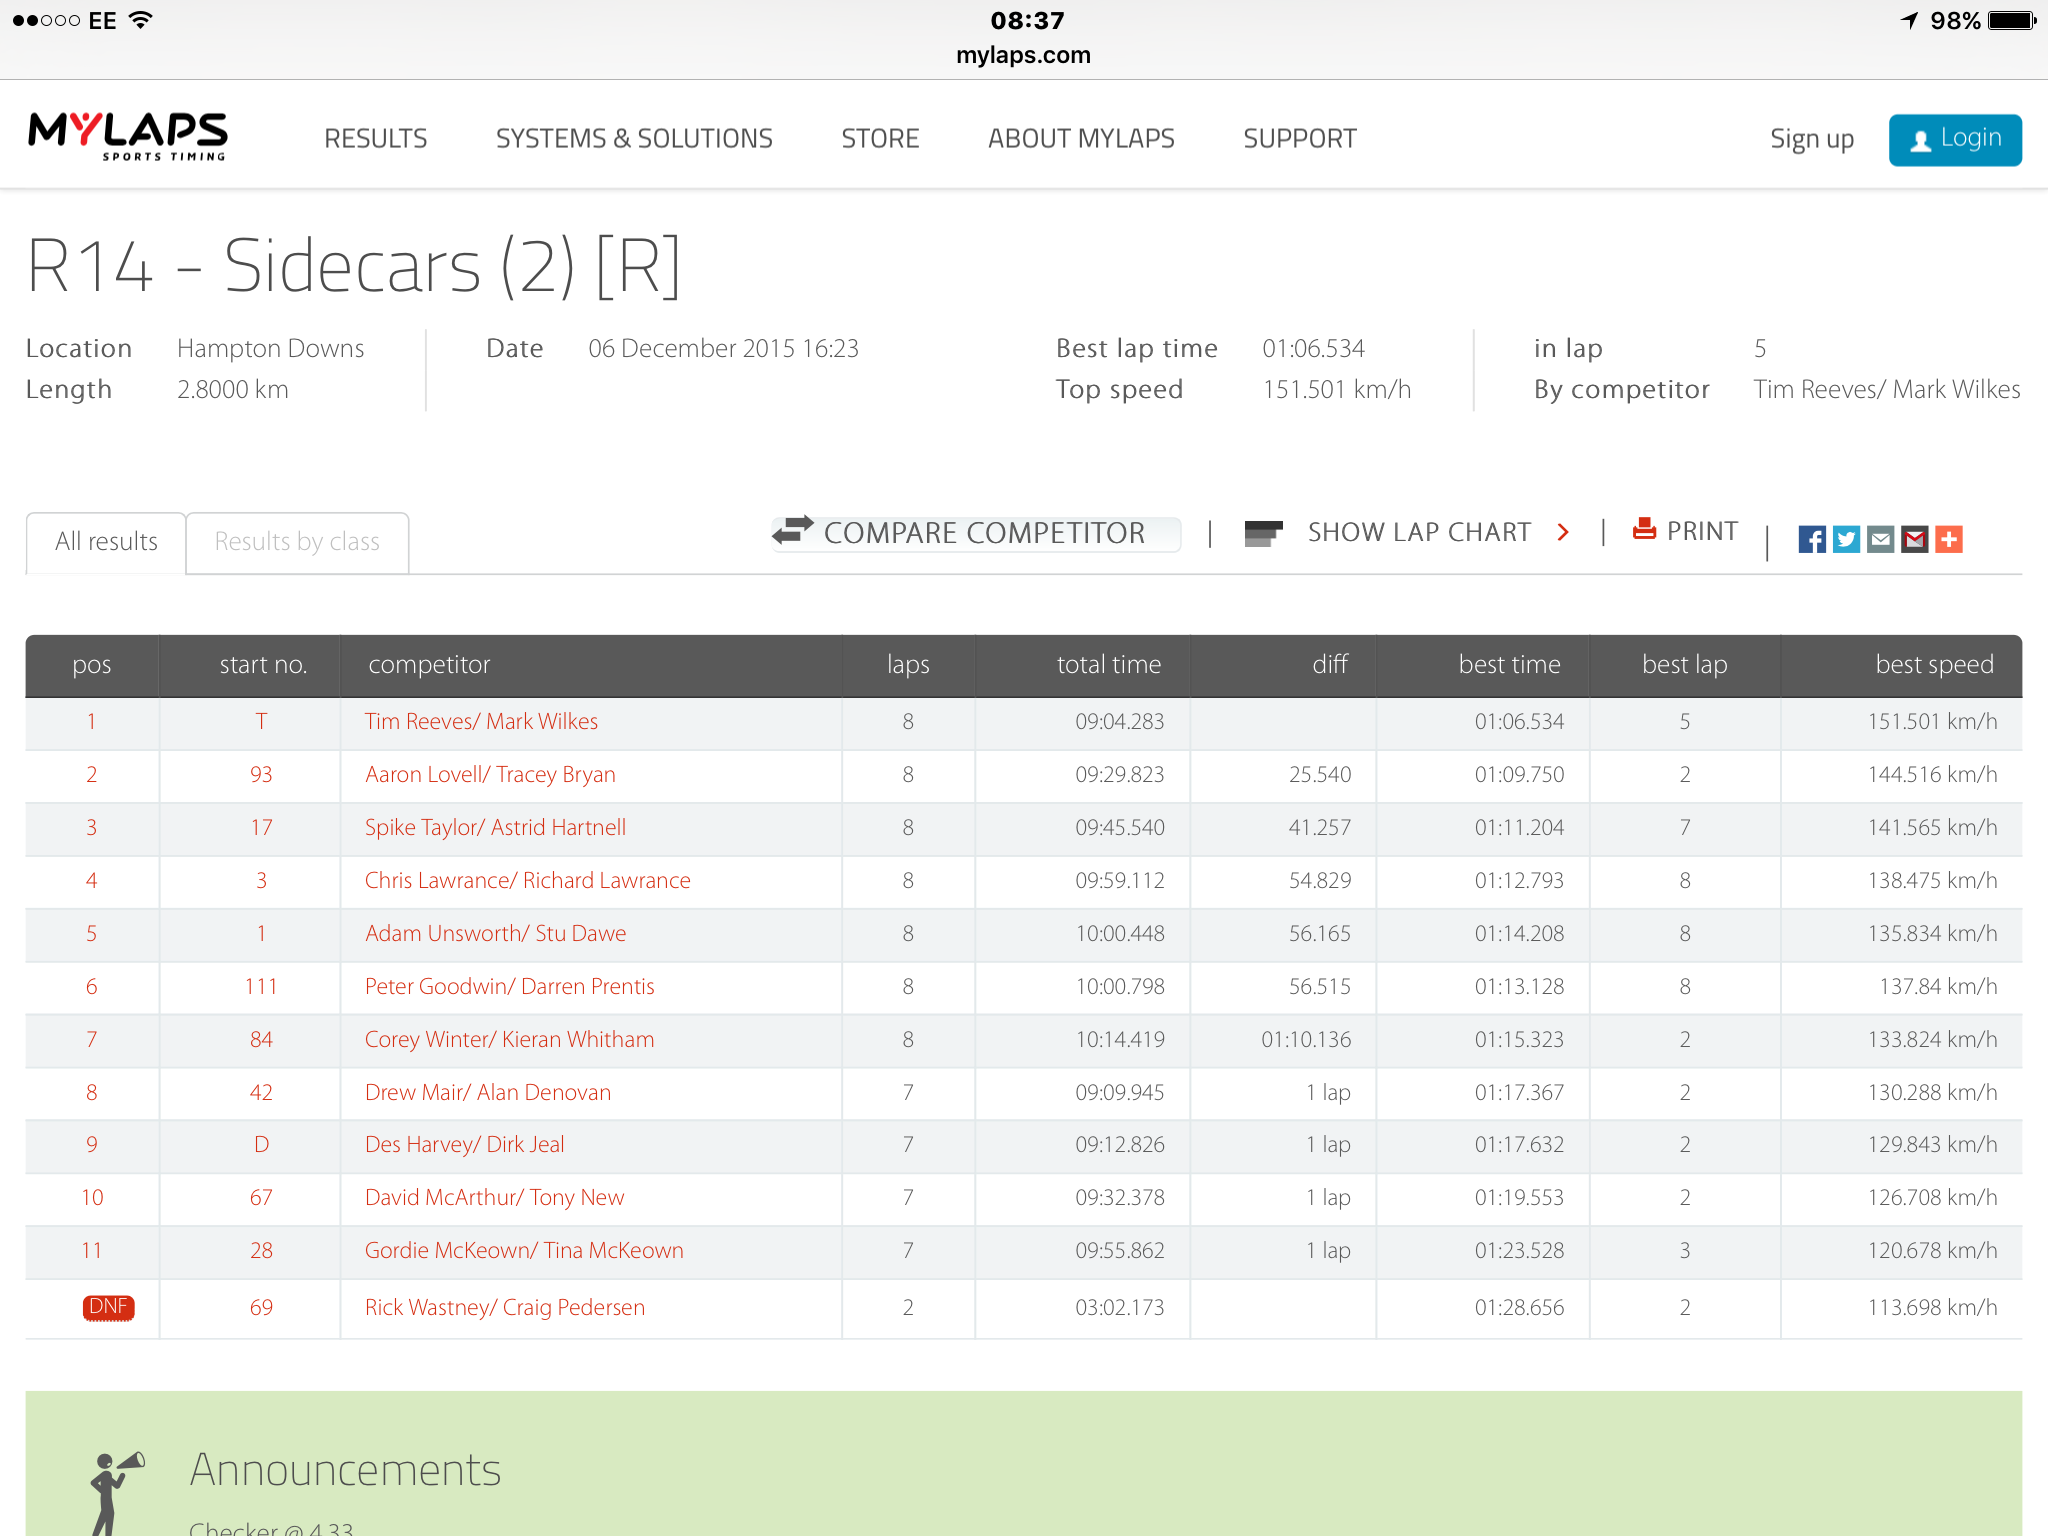Viewport: 2048px width, 1536px height.
Task: Open competitor Spike Taylor/ Astrid Hartnell
Action: pyautogui.click(x=495, y=827)
